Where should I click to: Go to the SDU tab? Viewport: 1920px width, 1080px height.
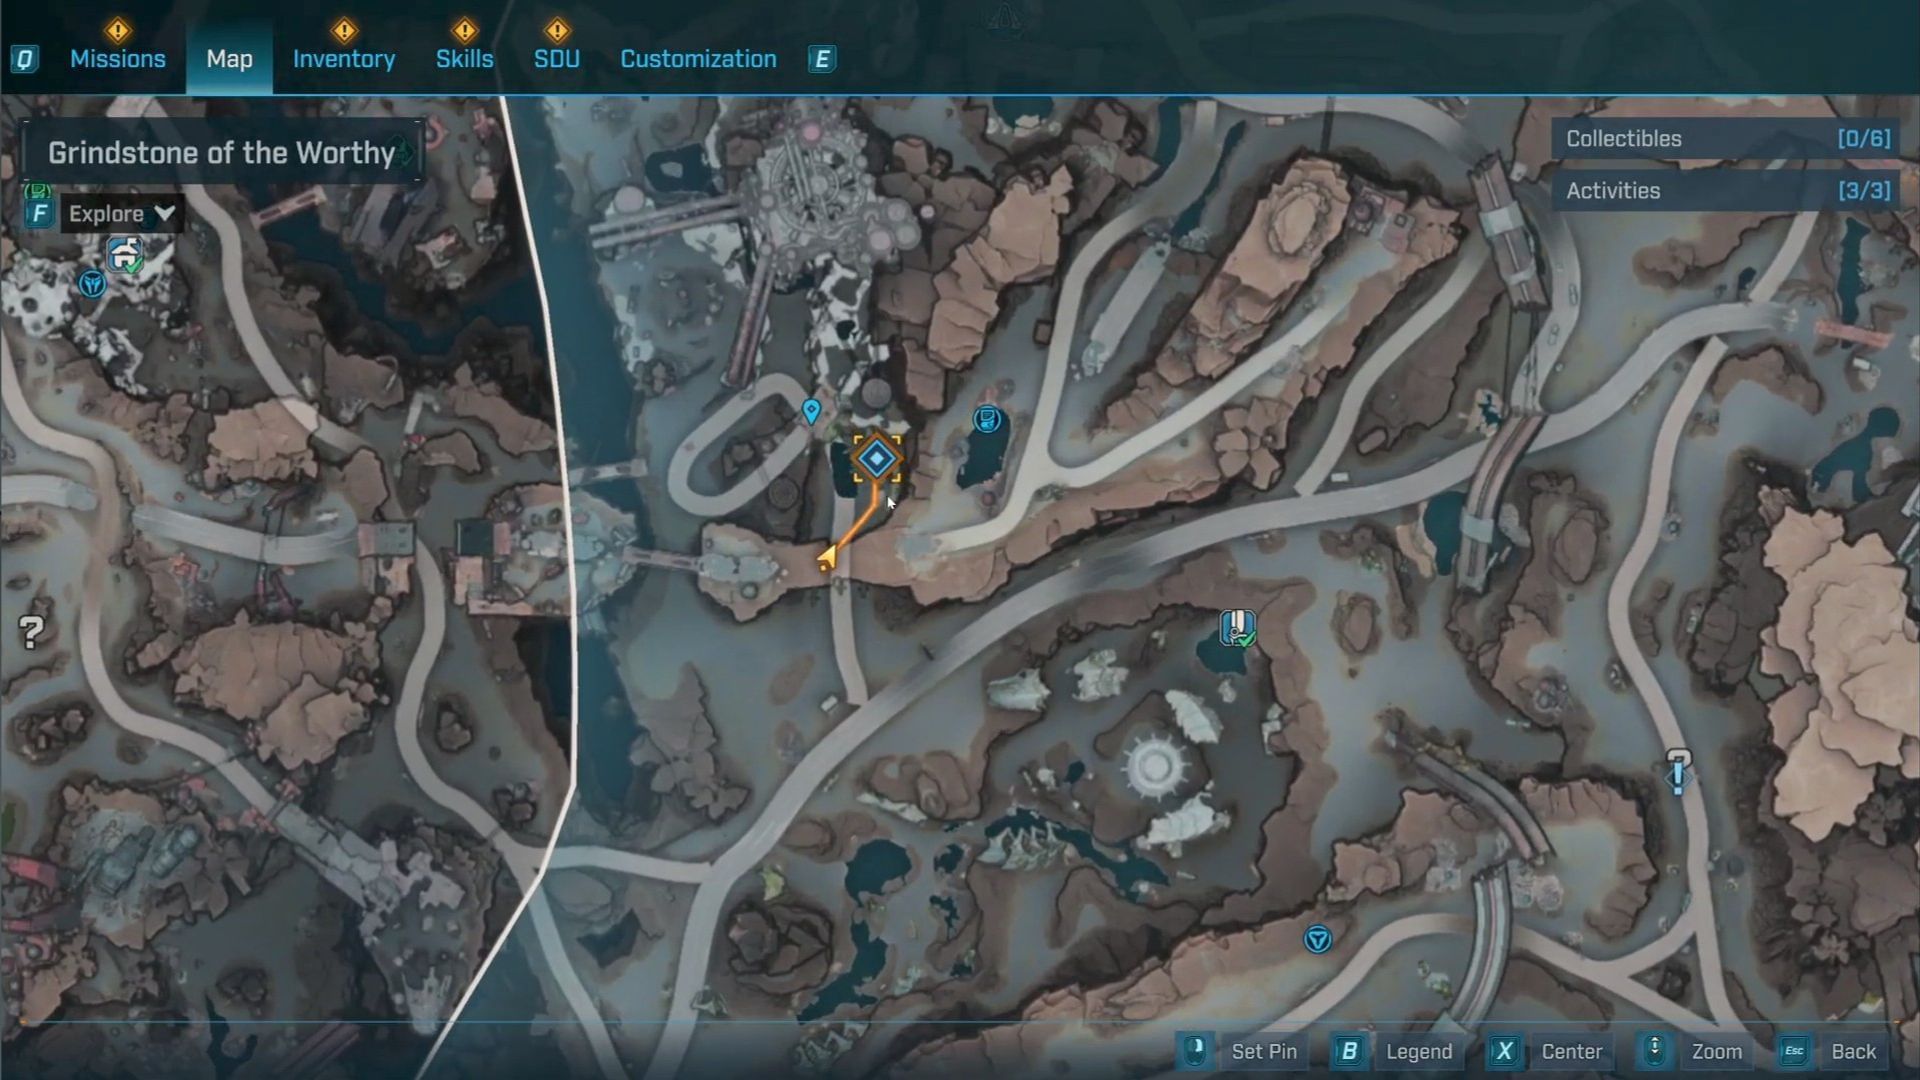point(556,59)
